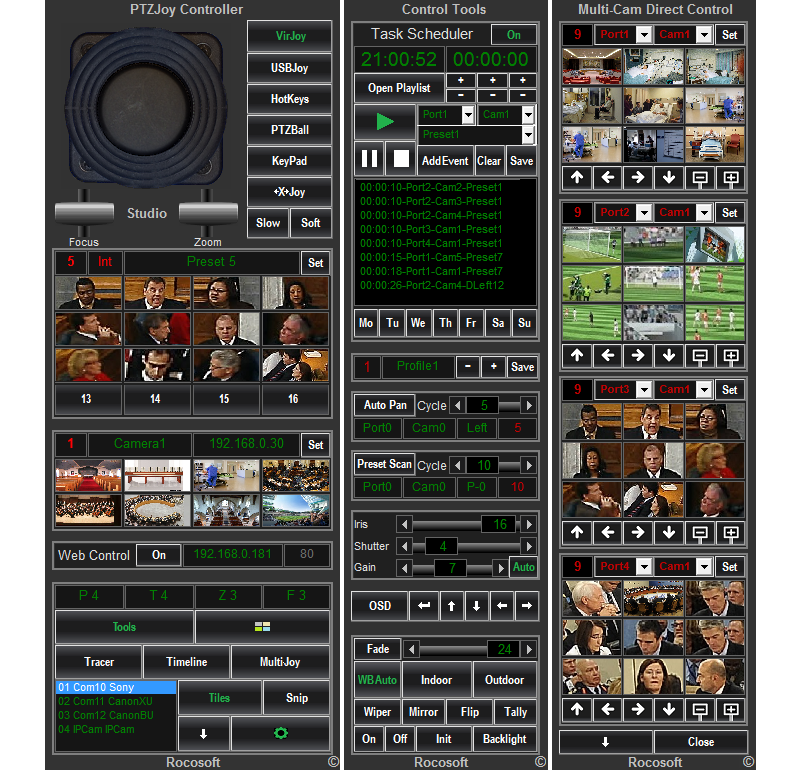Click the AddEvent button
This screenshot has height=770, width=800.
443,160
